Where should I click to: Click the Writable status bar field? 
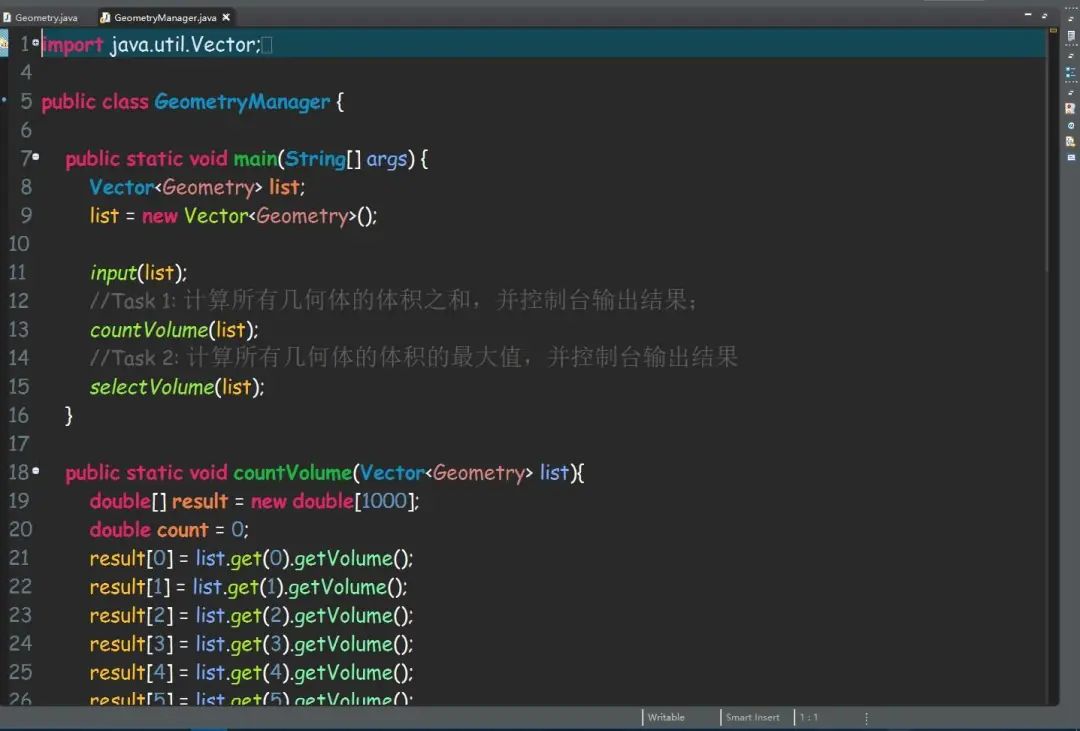click(666, 717)
